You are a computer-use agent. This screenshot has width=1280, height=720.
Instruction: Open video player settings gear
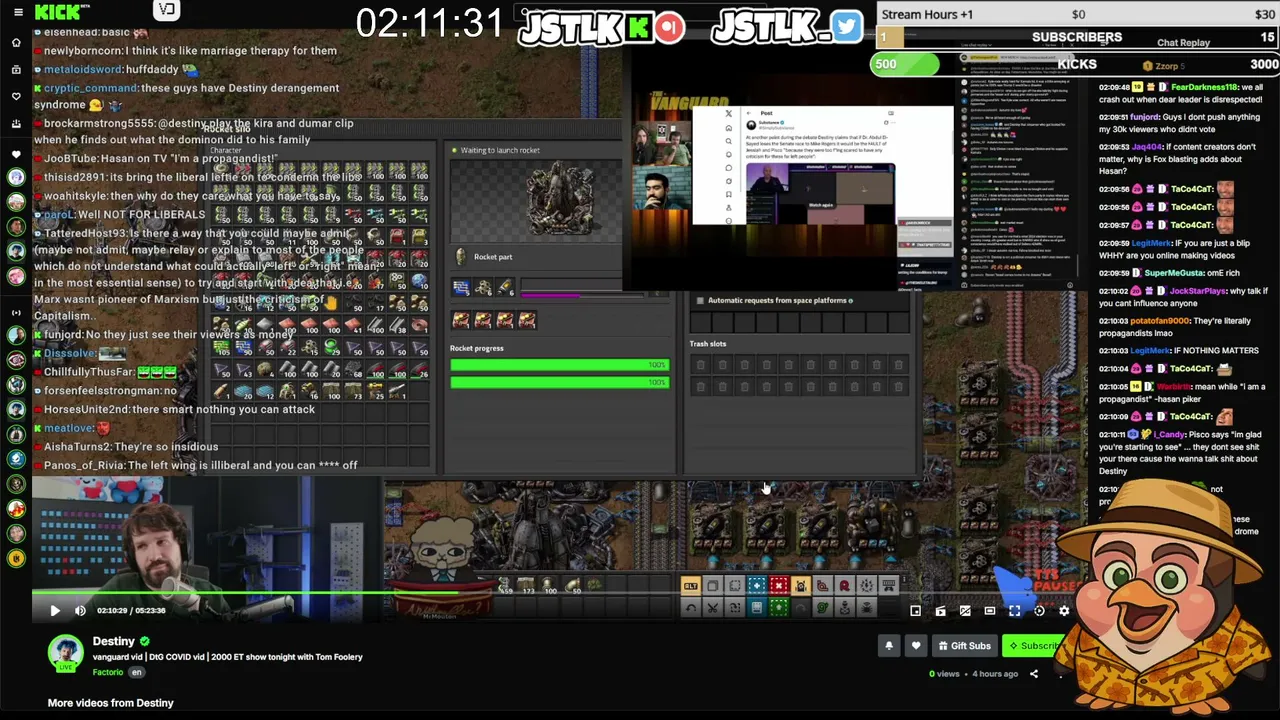1064,610
